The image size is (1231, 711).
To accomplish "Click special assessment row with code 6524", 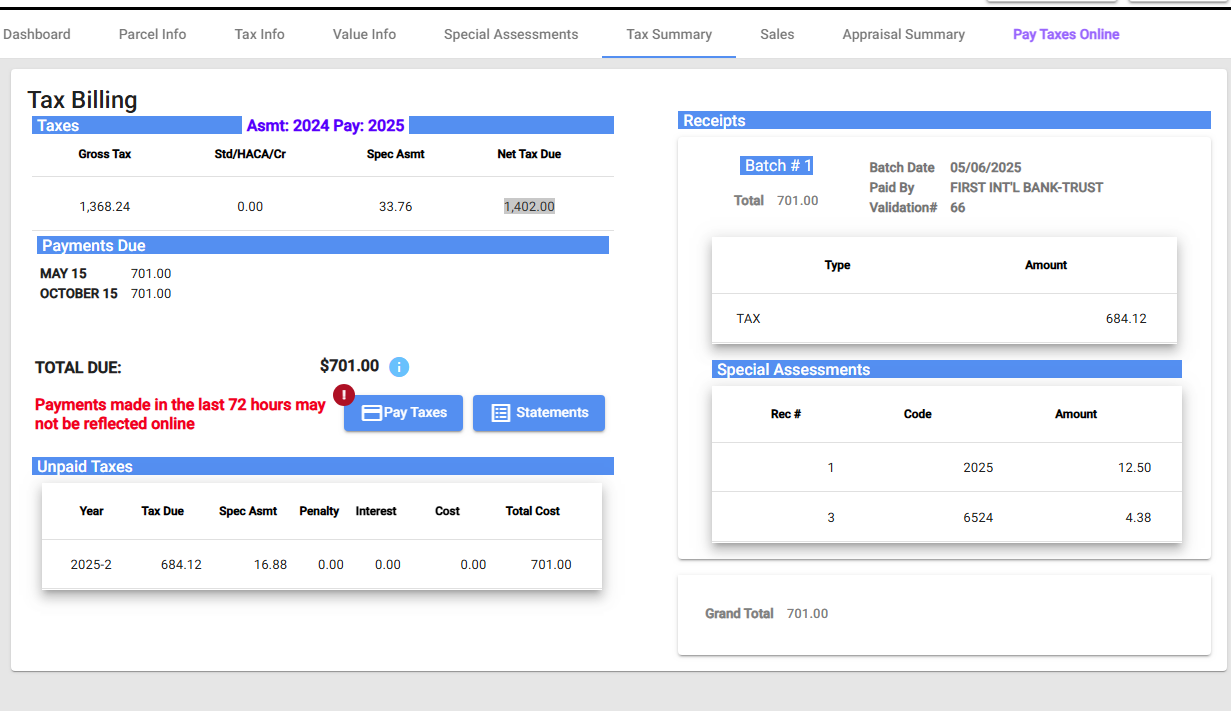I will click(x=946, y=518).
